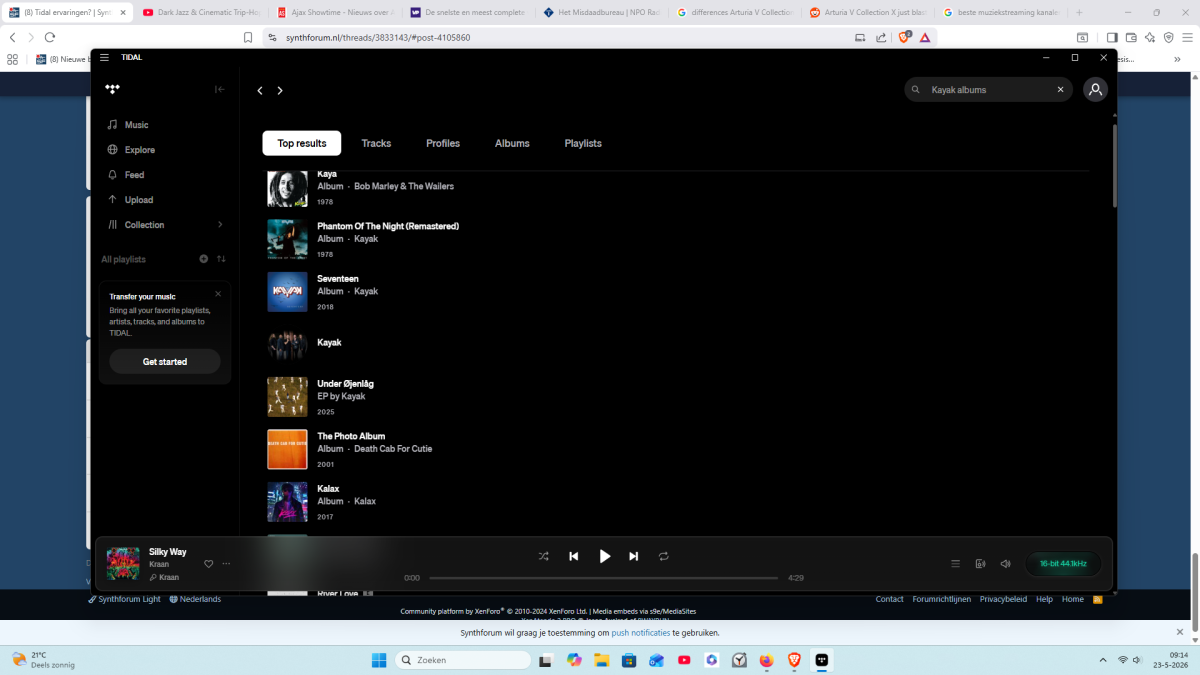Toggle shuffle playback
This screenshot has width=1200, height=675.
543,556
